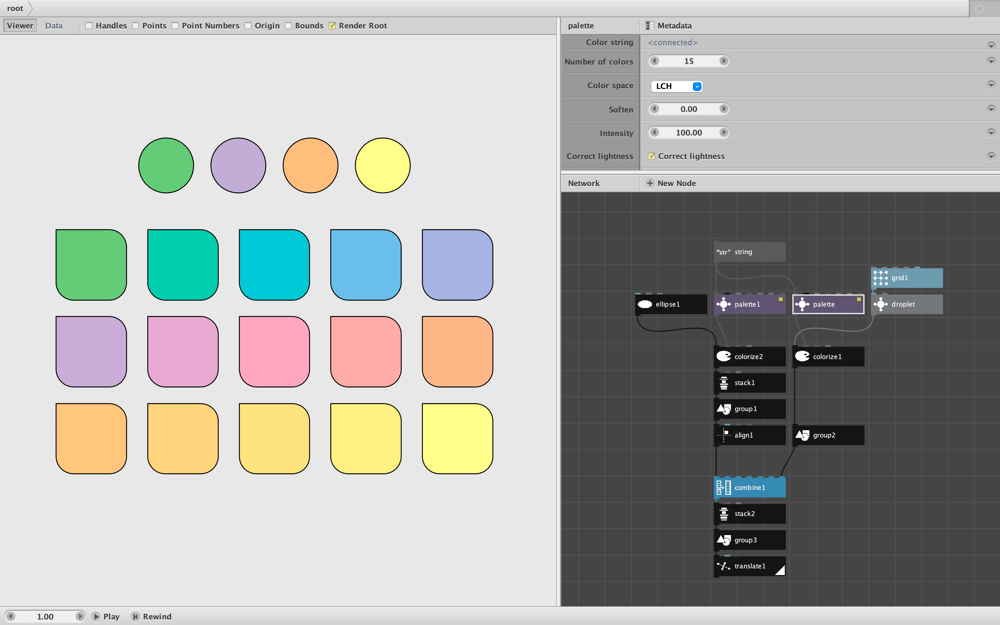Select the palette1 node icon
This screenshot has width=1000, height=625.
coord(723,304)
